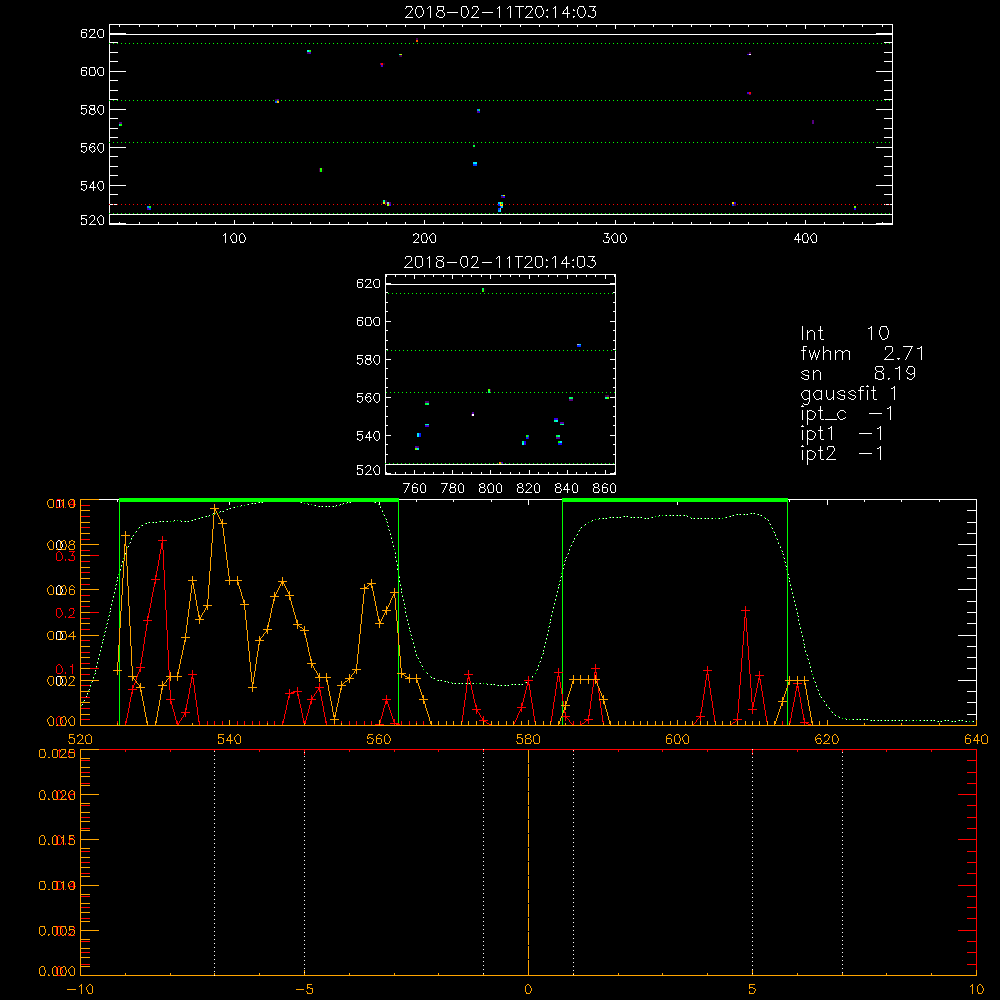Click the dotted vertical line at -7 in bottom plot
The image size is (1000, 1000).
pos(214,862)
